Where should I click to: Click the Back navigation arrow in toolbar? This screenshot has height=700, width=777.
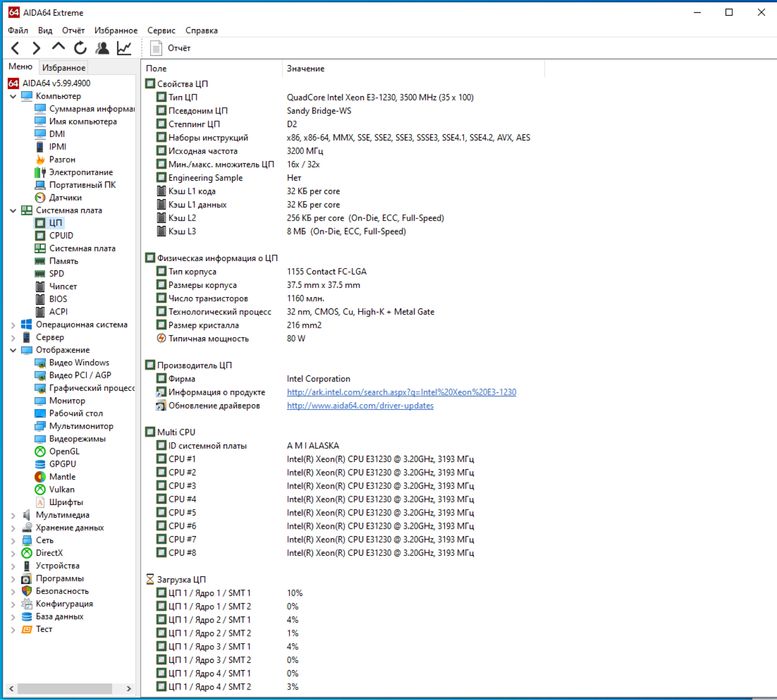pyautogui.click(x=15, y=48)
